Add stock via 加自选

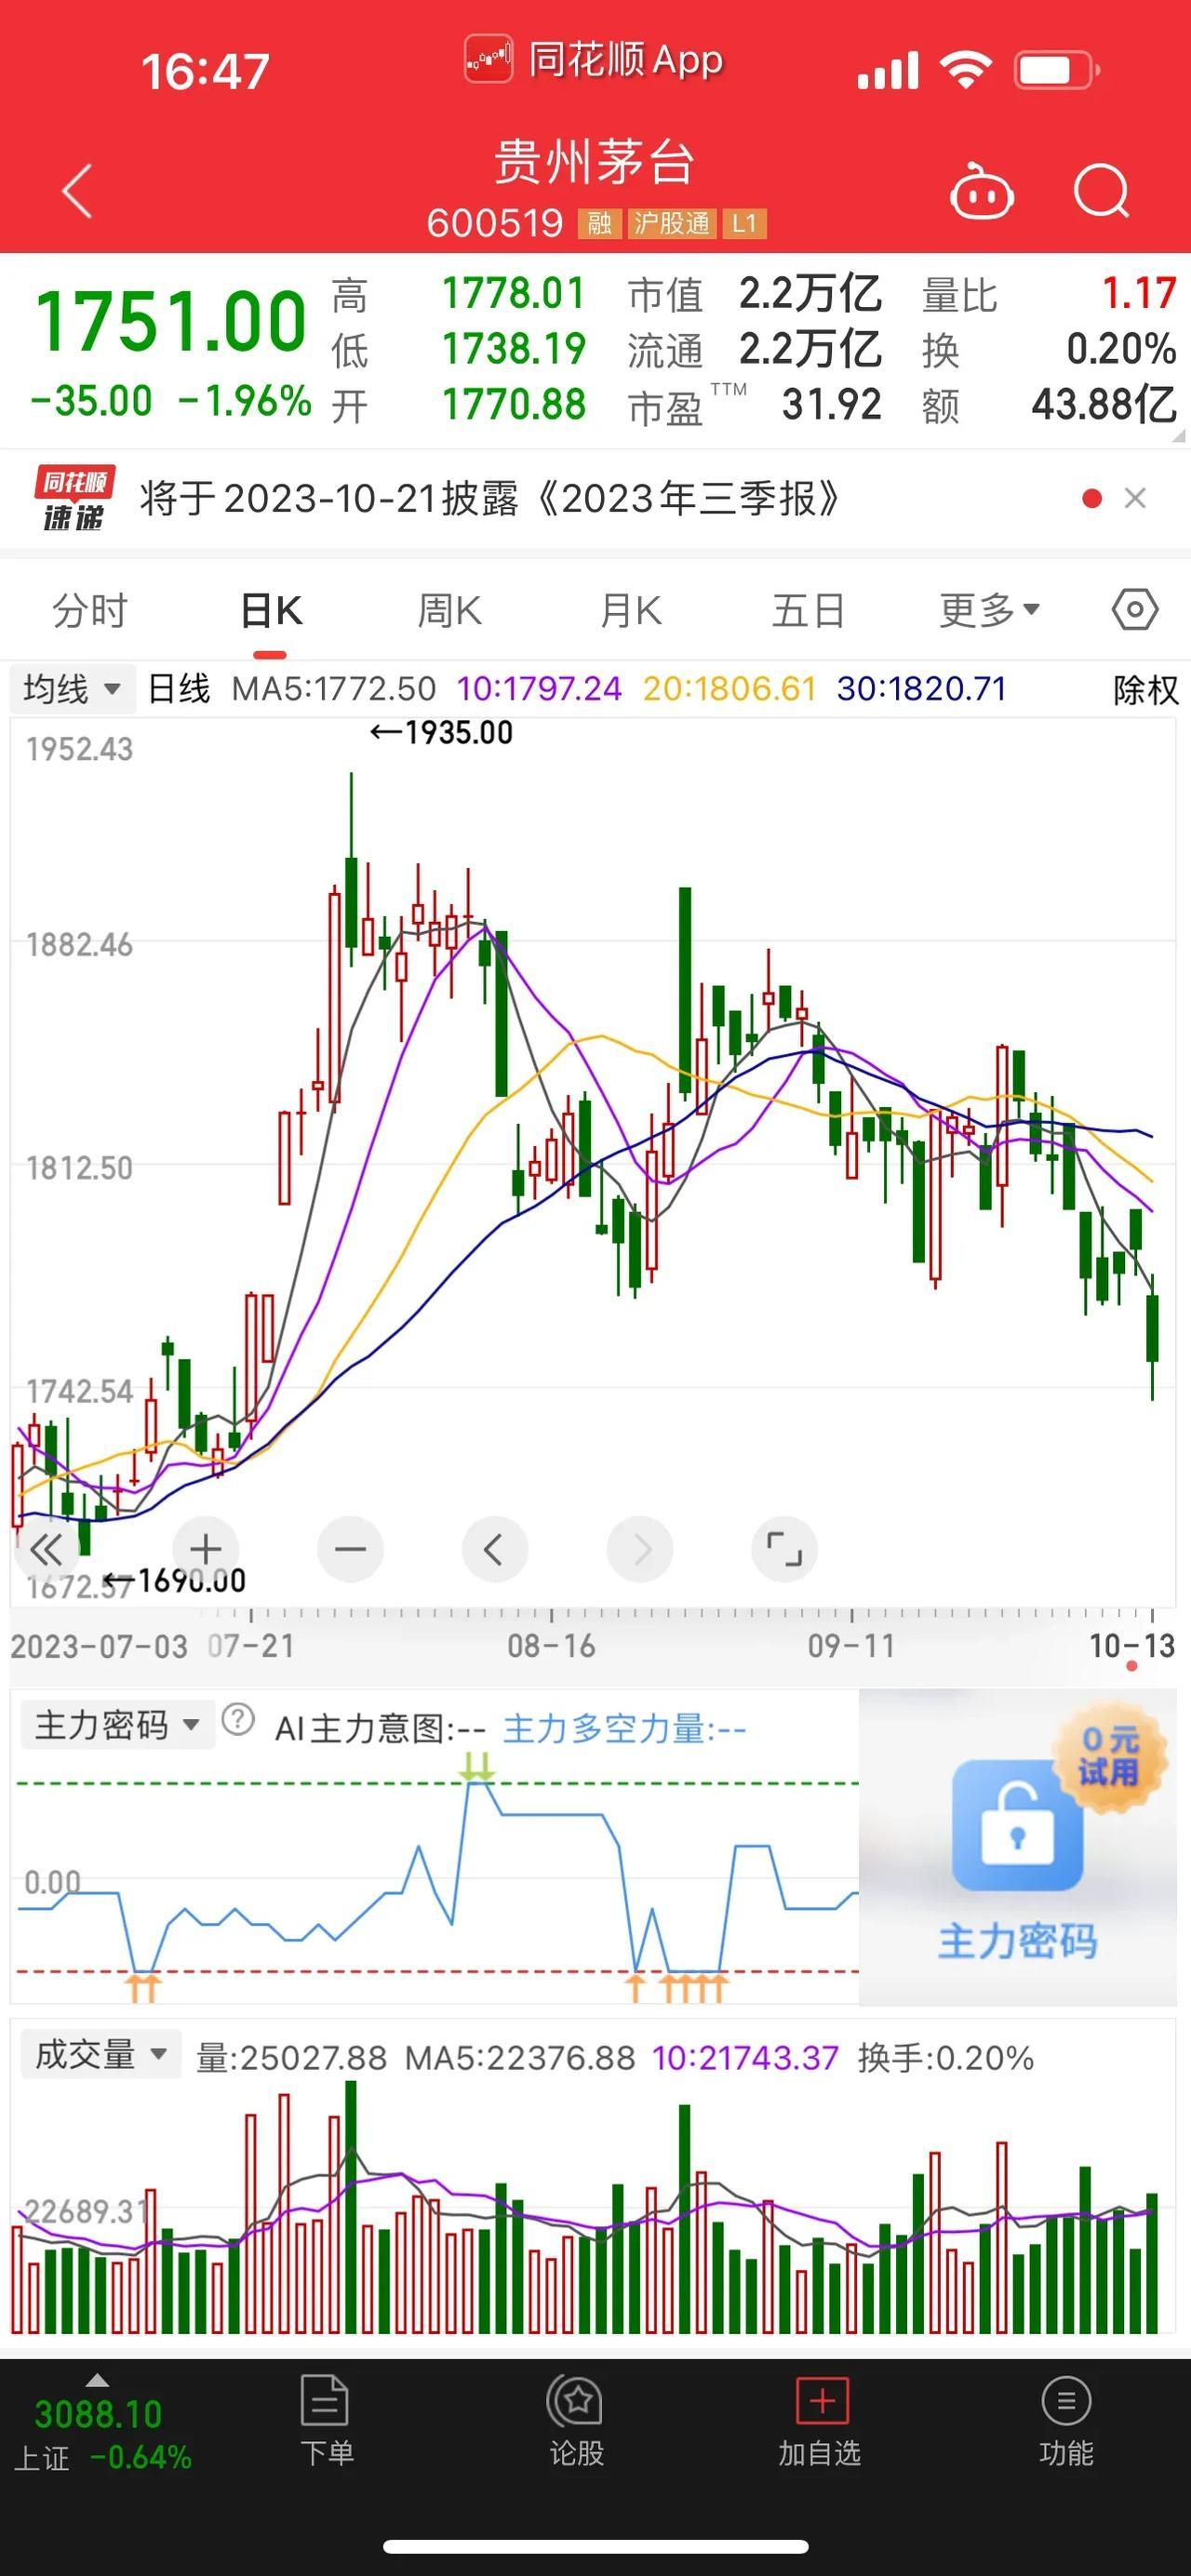click(820, 2420)
